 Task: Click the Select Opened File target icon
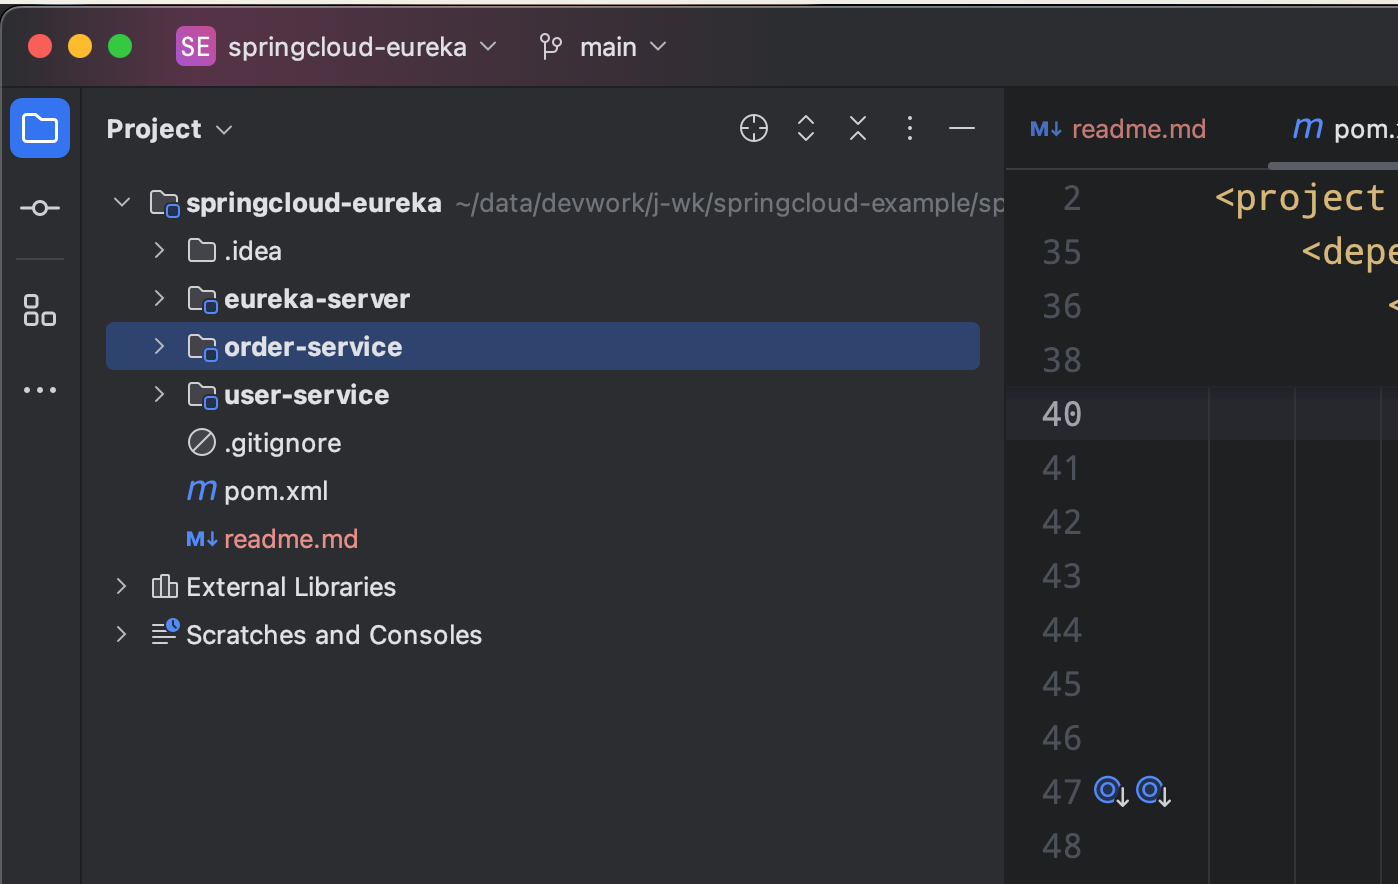(753, 128)
